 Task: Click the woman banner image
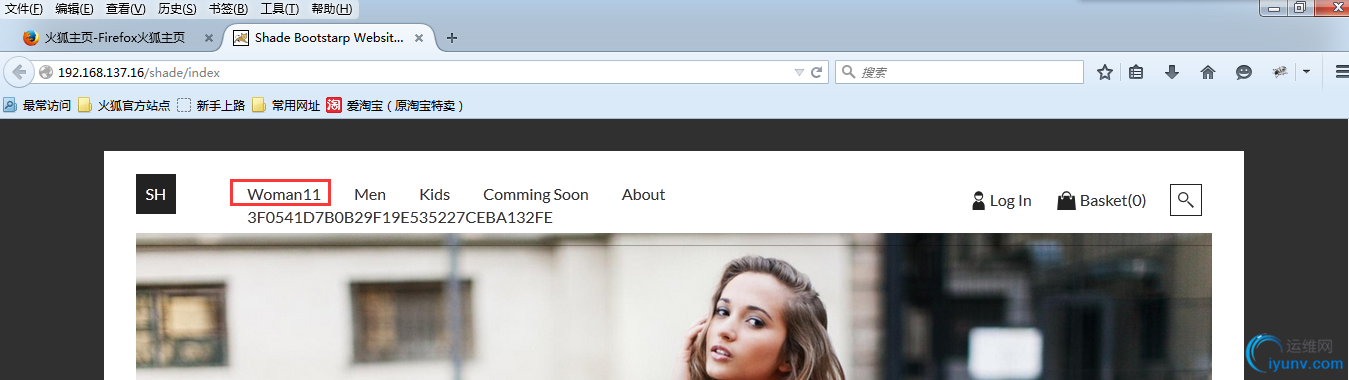tap(673, 307)
